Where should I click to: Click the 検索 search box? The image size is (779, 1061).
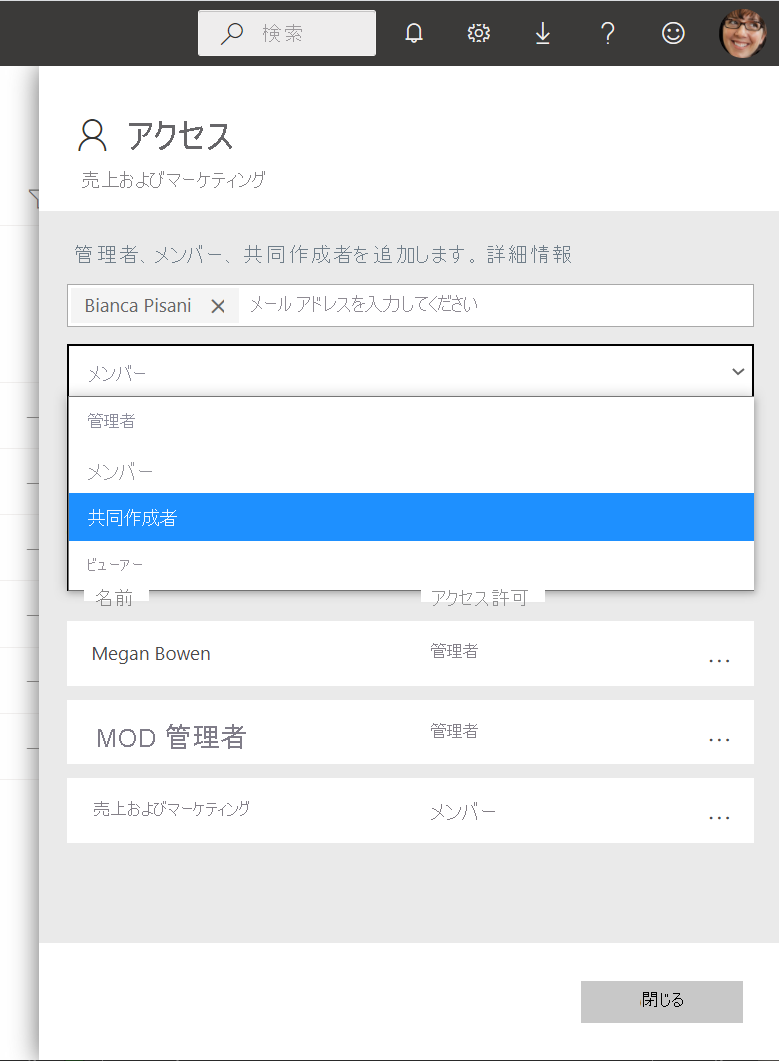click(287, 32)
